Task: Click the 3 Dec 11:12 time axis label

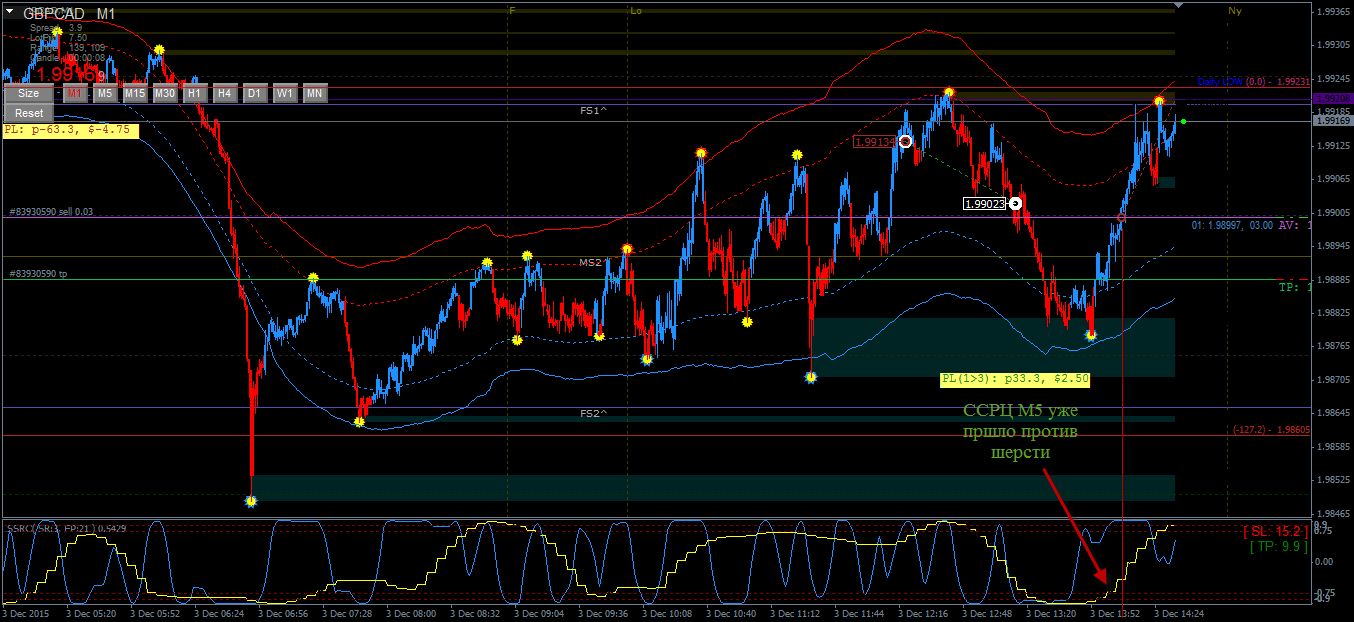Action: 795,613
